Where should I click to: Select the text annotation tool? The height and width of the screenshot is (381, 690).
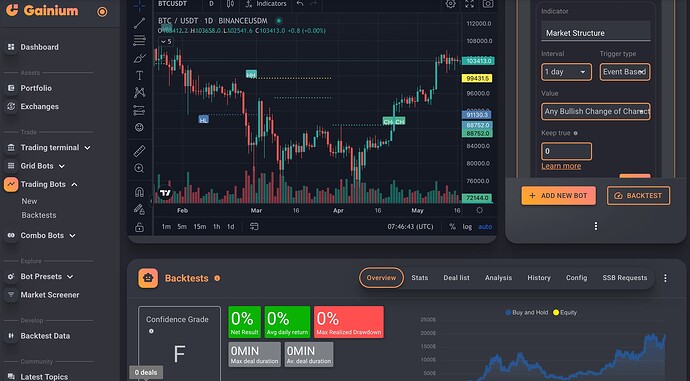[139, 75]
